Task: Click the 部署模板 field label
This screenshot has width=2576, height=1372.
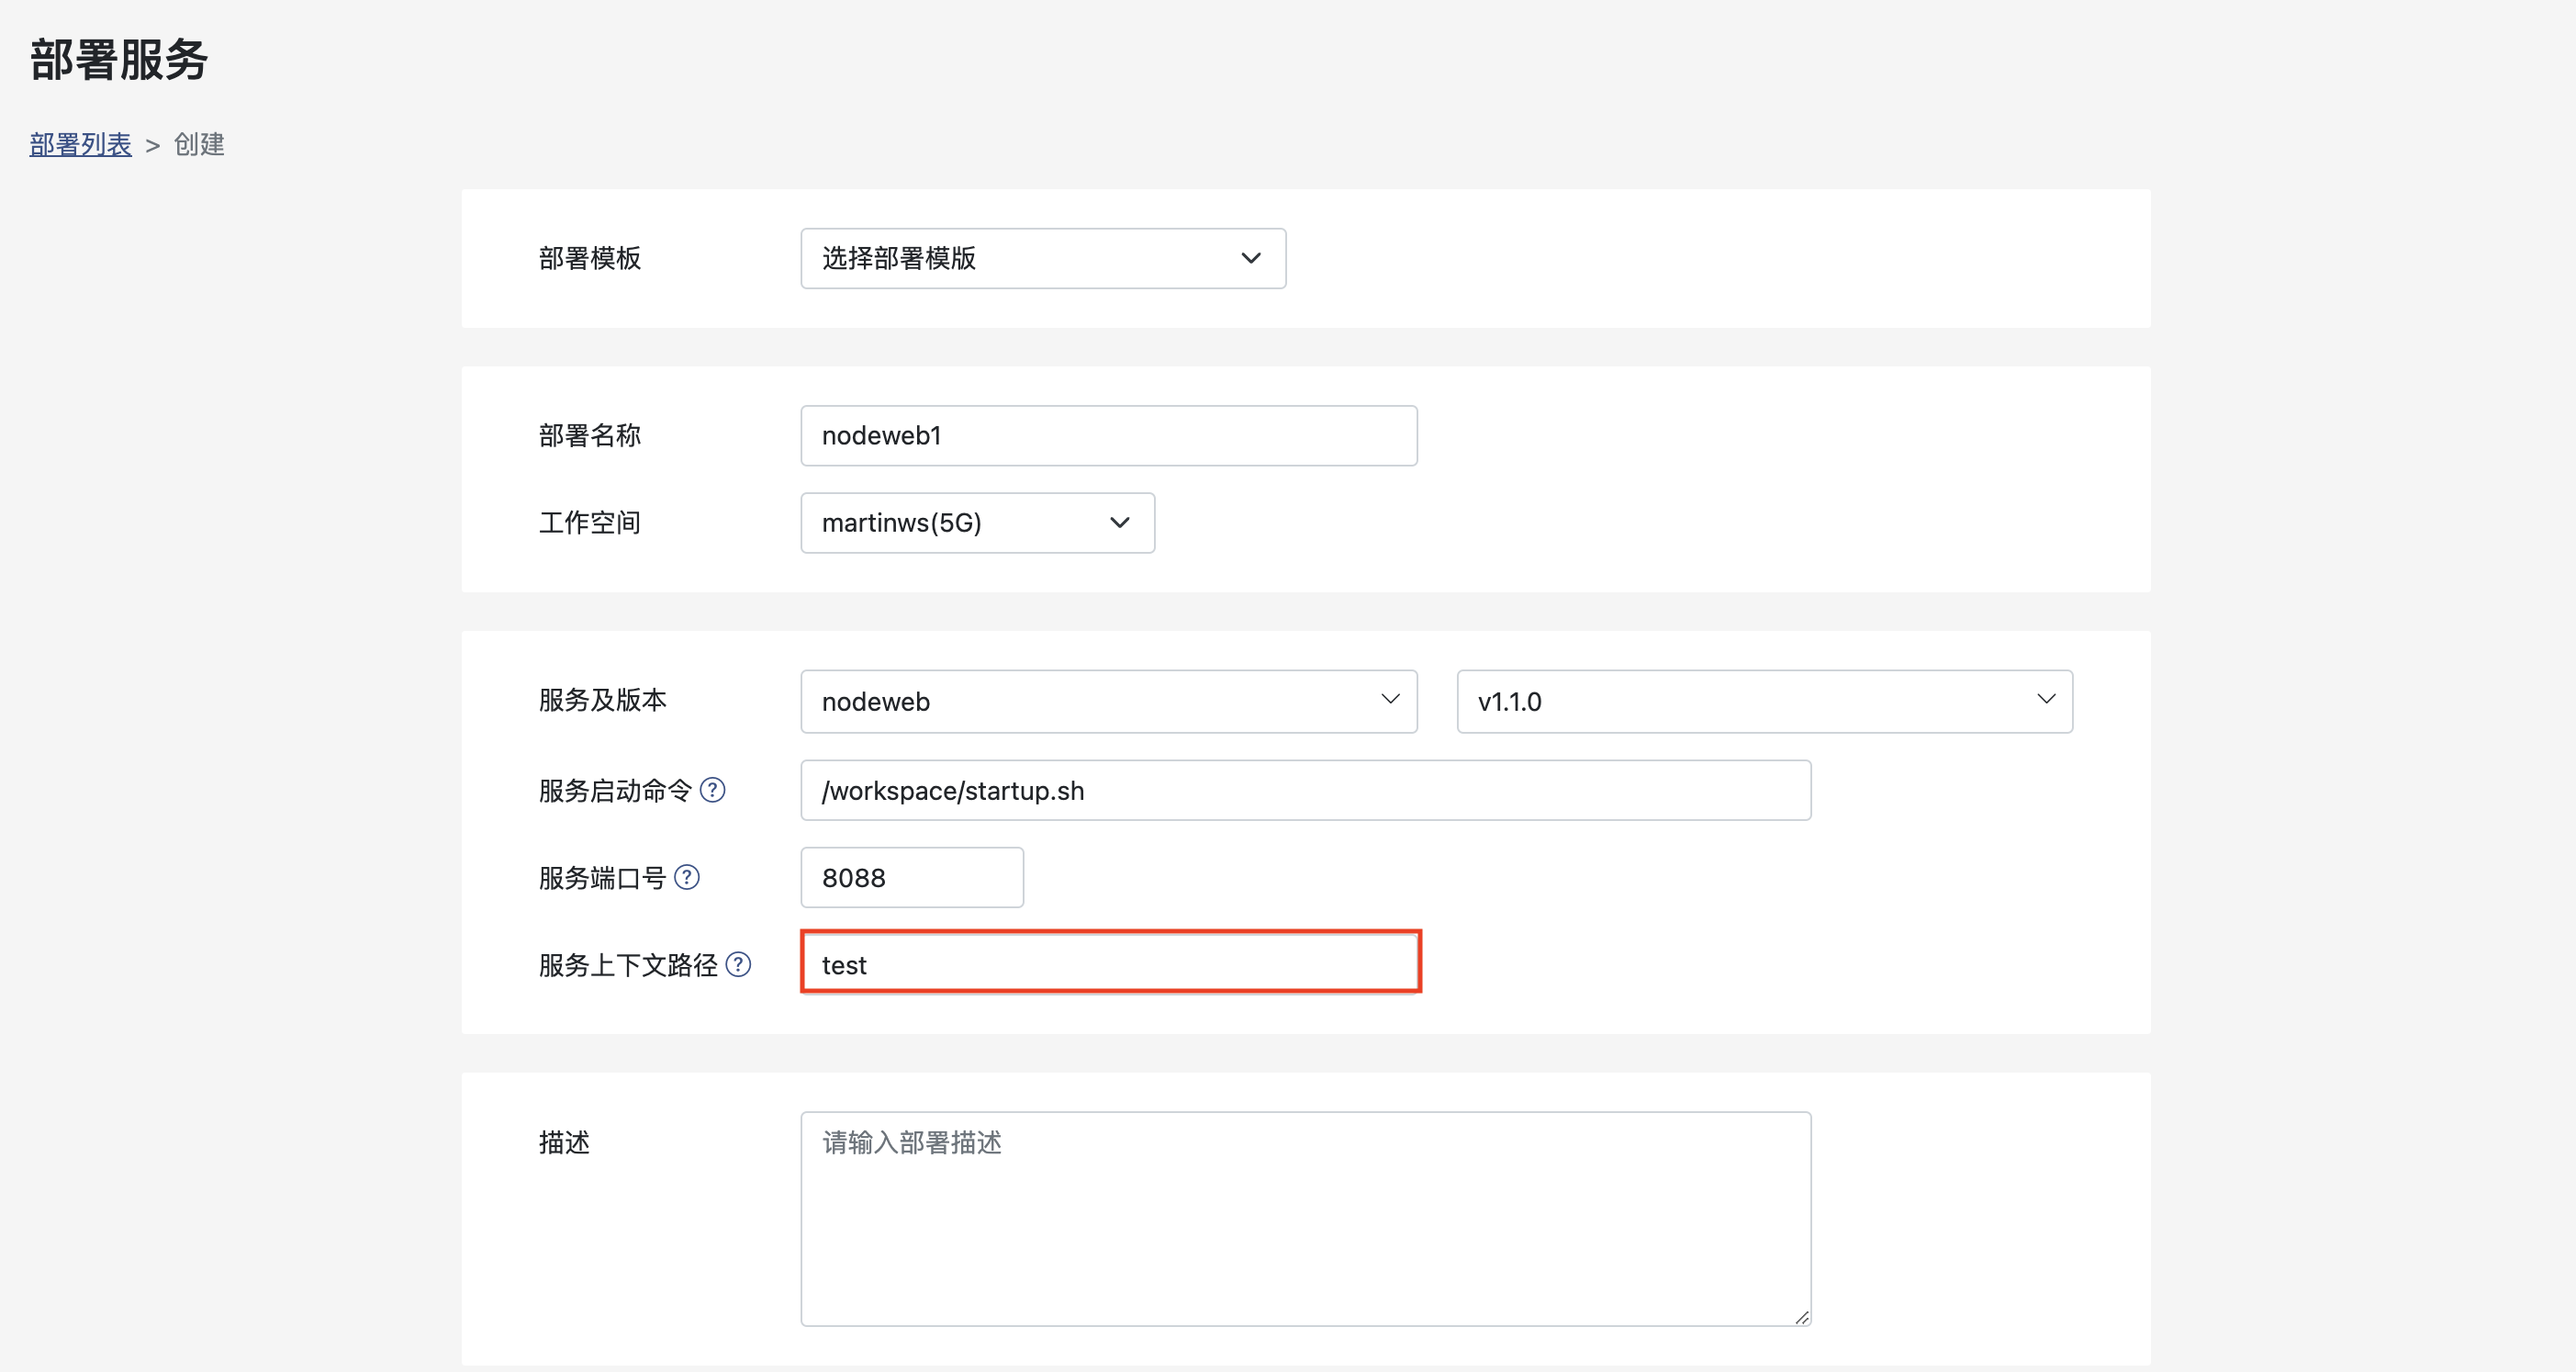Action: (x=589, y=258)
